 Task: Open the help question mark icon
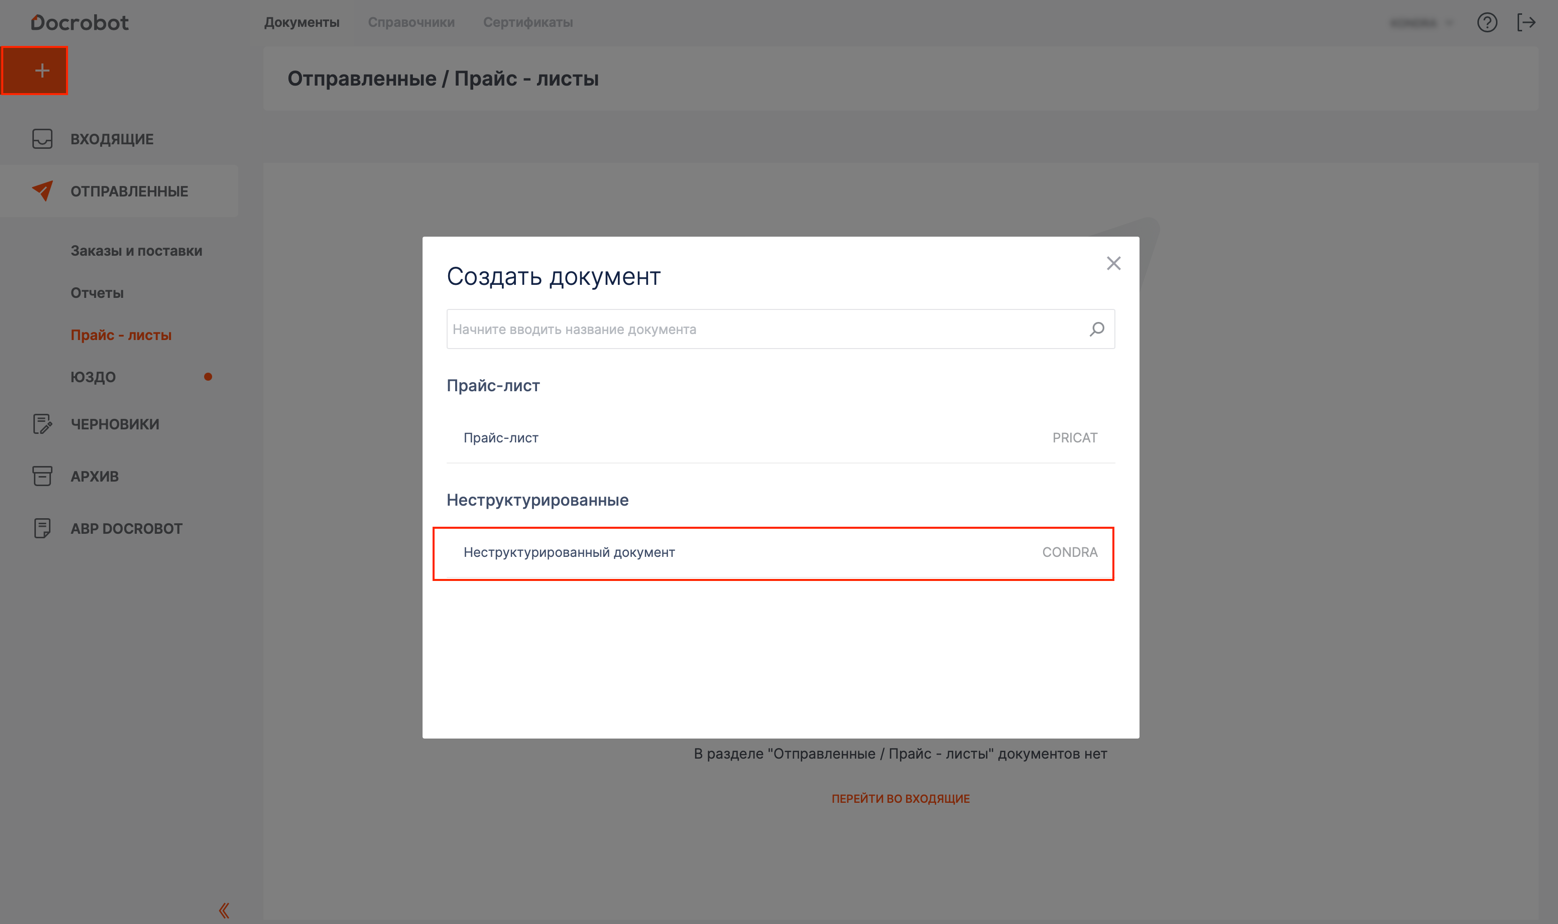pos(1487,22)
